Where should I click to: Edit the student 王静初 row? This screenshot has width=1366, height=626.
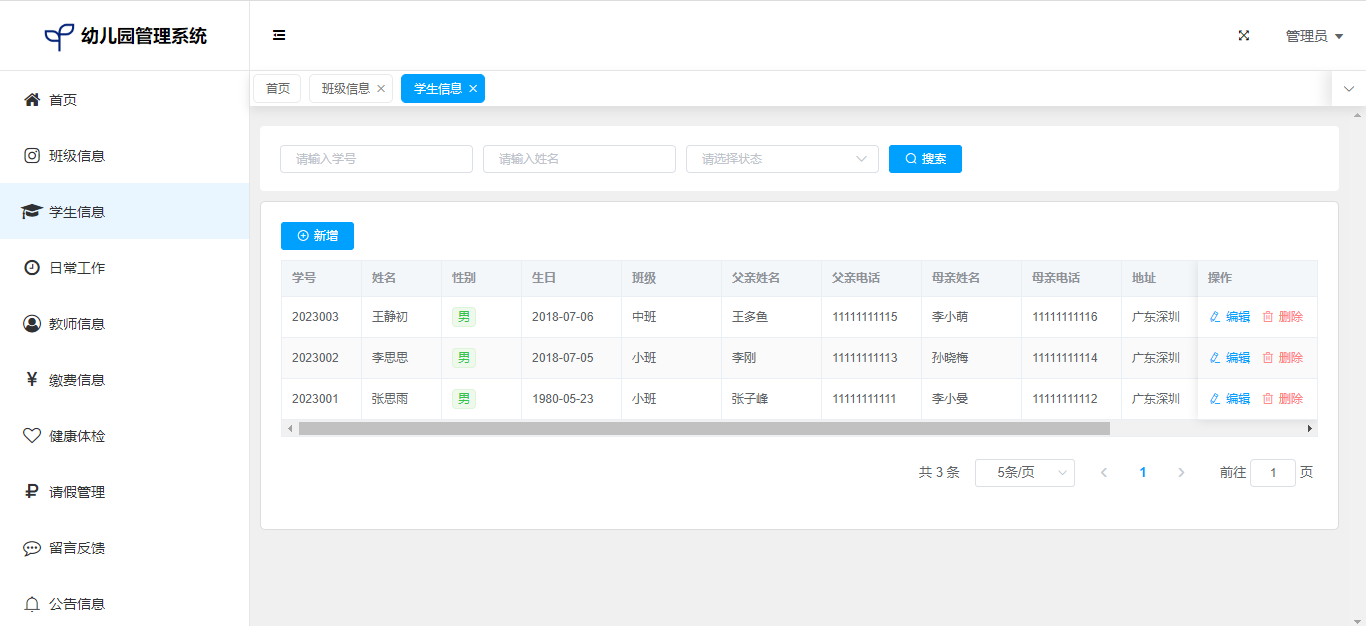1230,317
